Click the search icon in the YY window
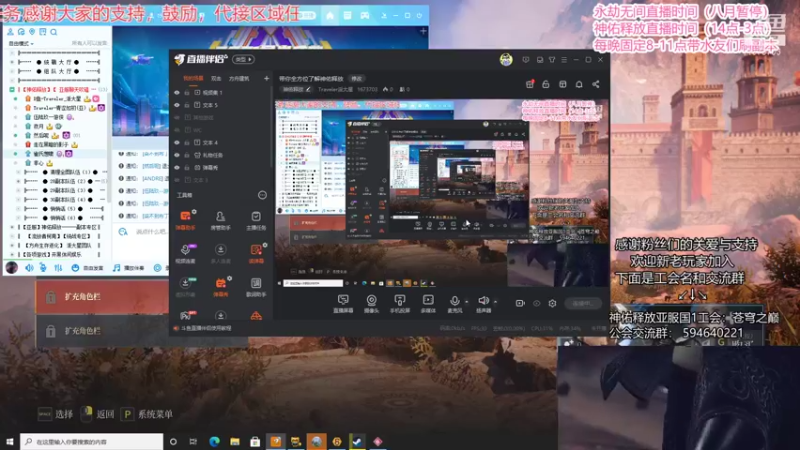Image resolution: width=800 pixels, height=450 pixels. [54, 32]
